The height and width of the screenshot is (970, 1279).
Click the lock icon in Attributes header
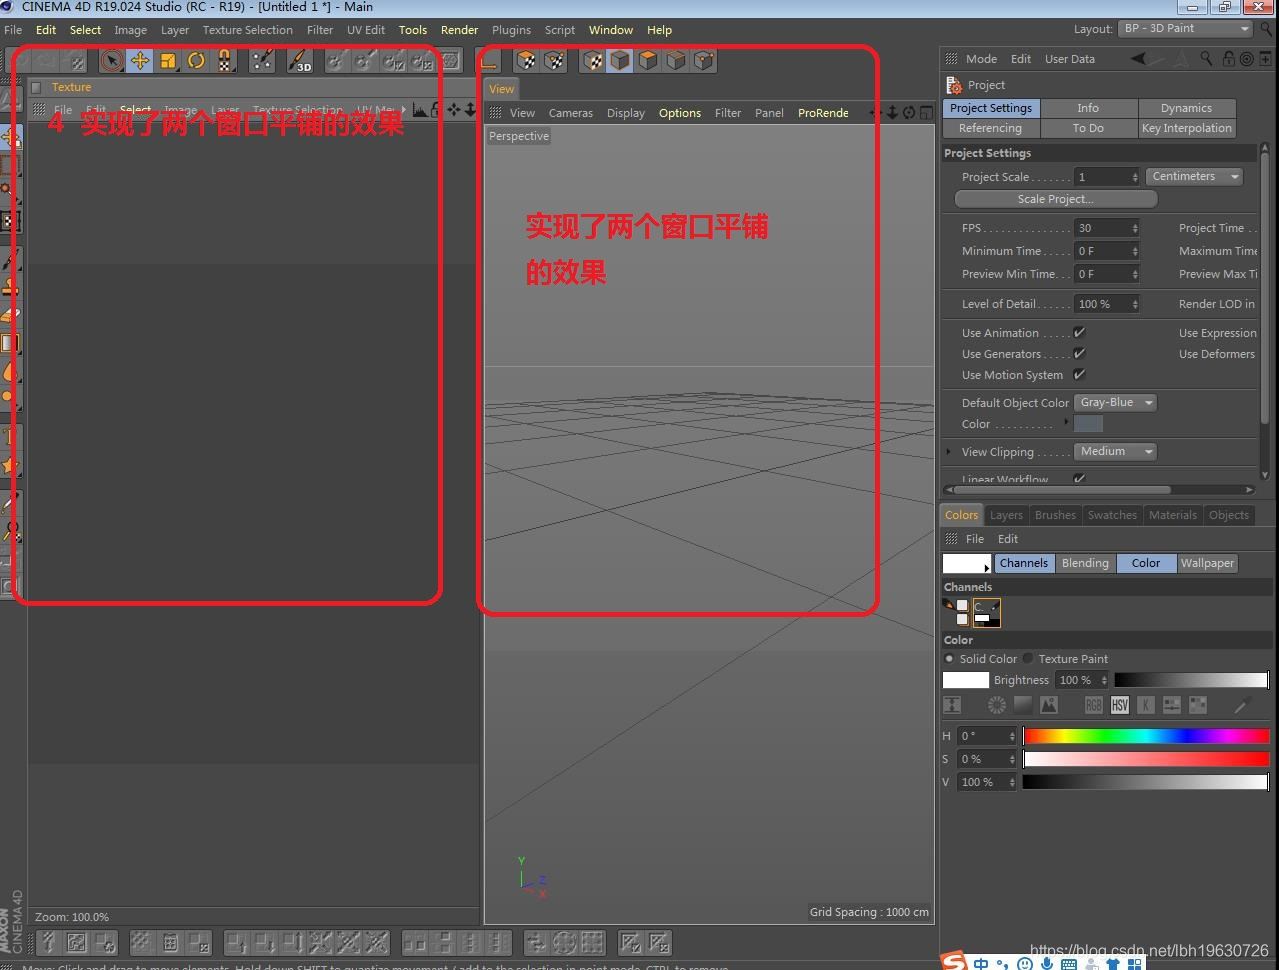pyautogui.click(x=1227, y=59)
